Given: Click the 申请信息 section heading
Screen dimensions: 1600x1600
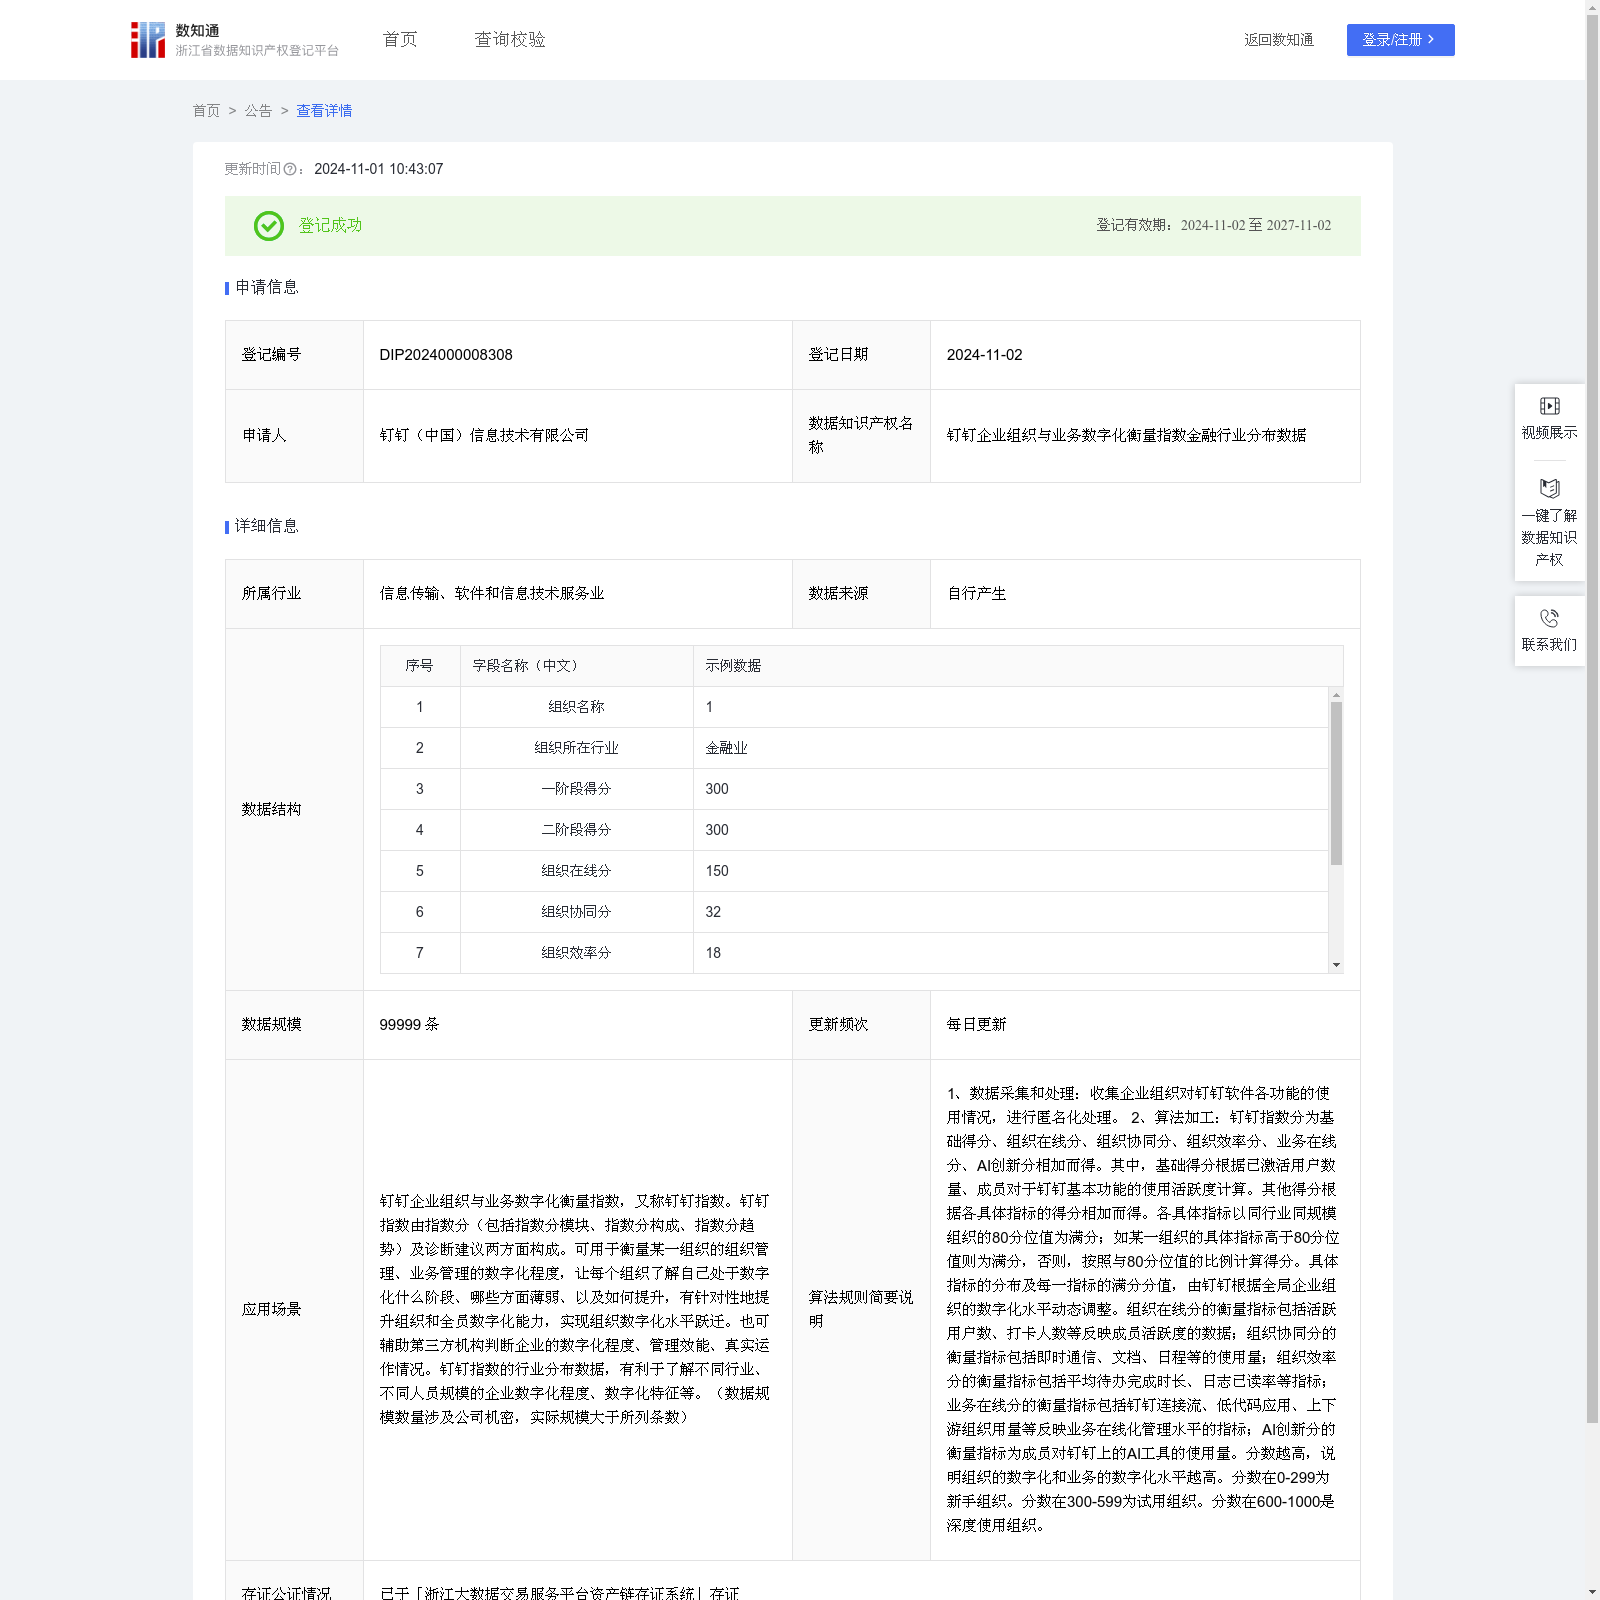Looking at the screenshot, I should [266, 288].
